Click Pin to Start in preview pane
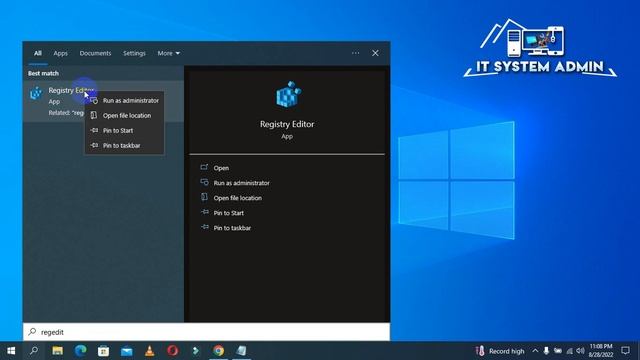640x360 pixels. coord(229,213)
